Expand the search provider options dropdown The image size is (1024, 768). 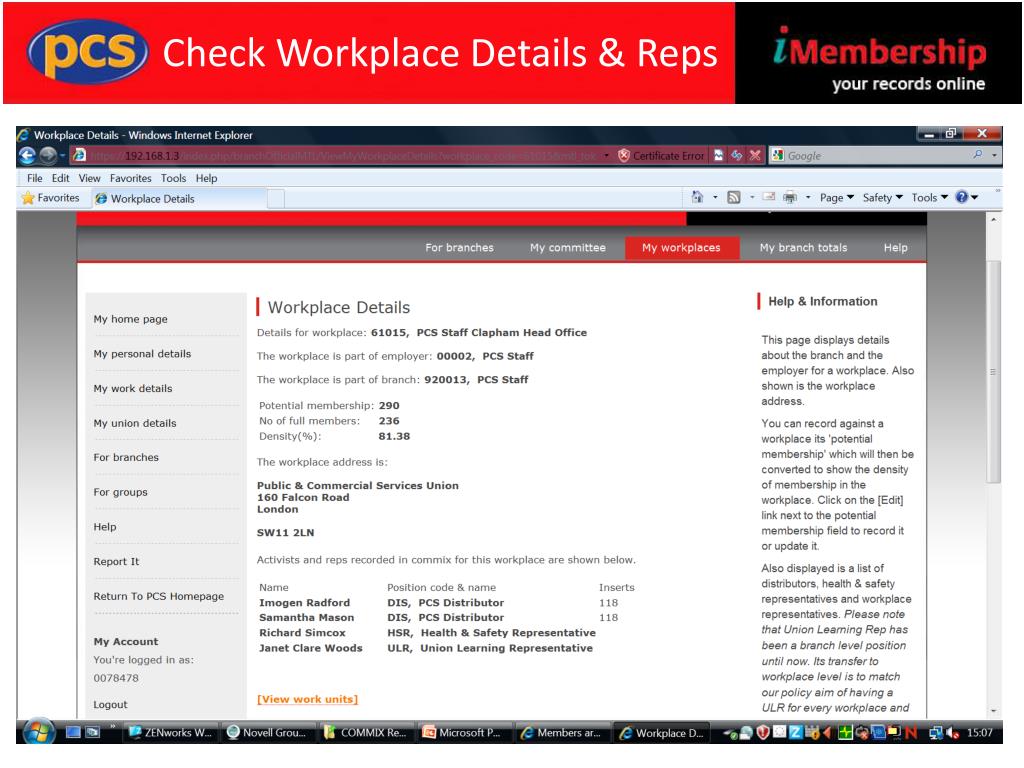point(995,155)
